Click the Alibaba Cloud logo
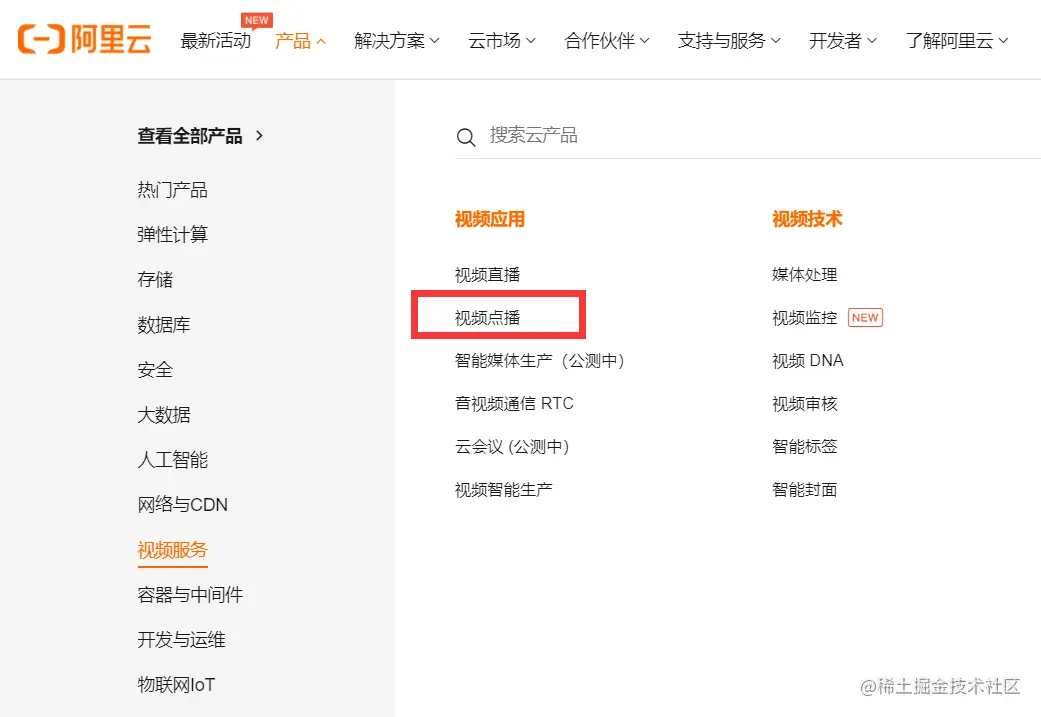1041x717 pixels. pyautogui.click(x=84, y=40)
